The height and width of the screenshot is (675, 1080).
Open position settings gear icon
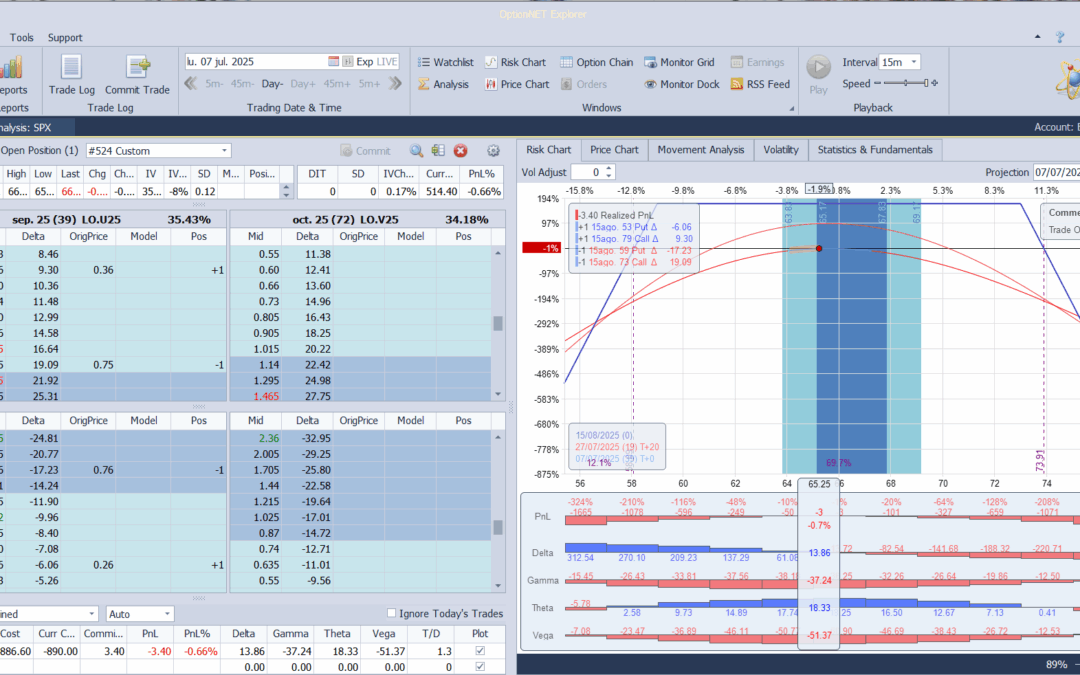coord(493,151)
